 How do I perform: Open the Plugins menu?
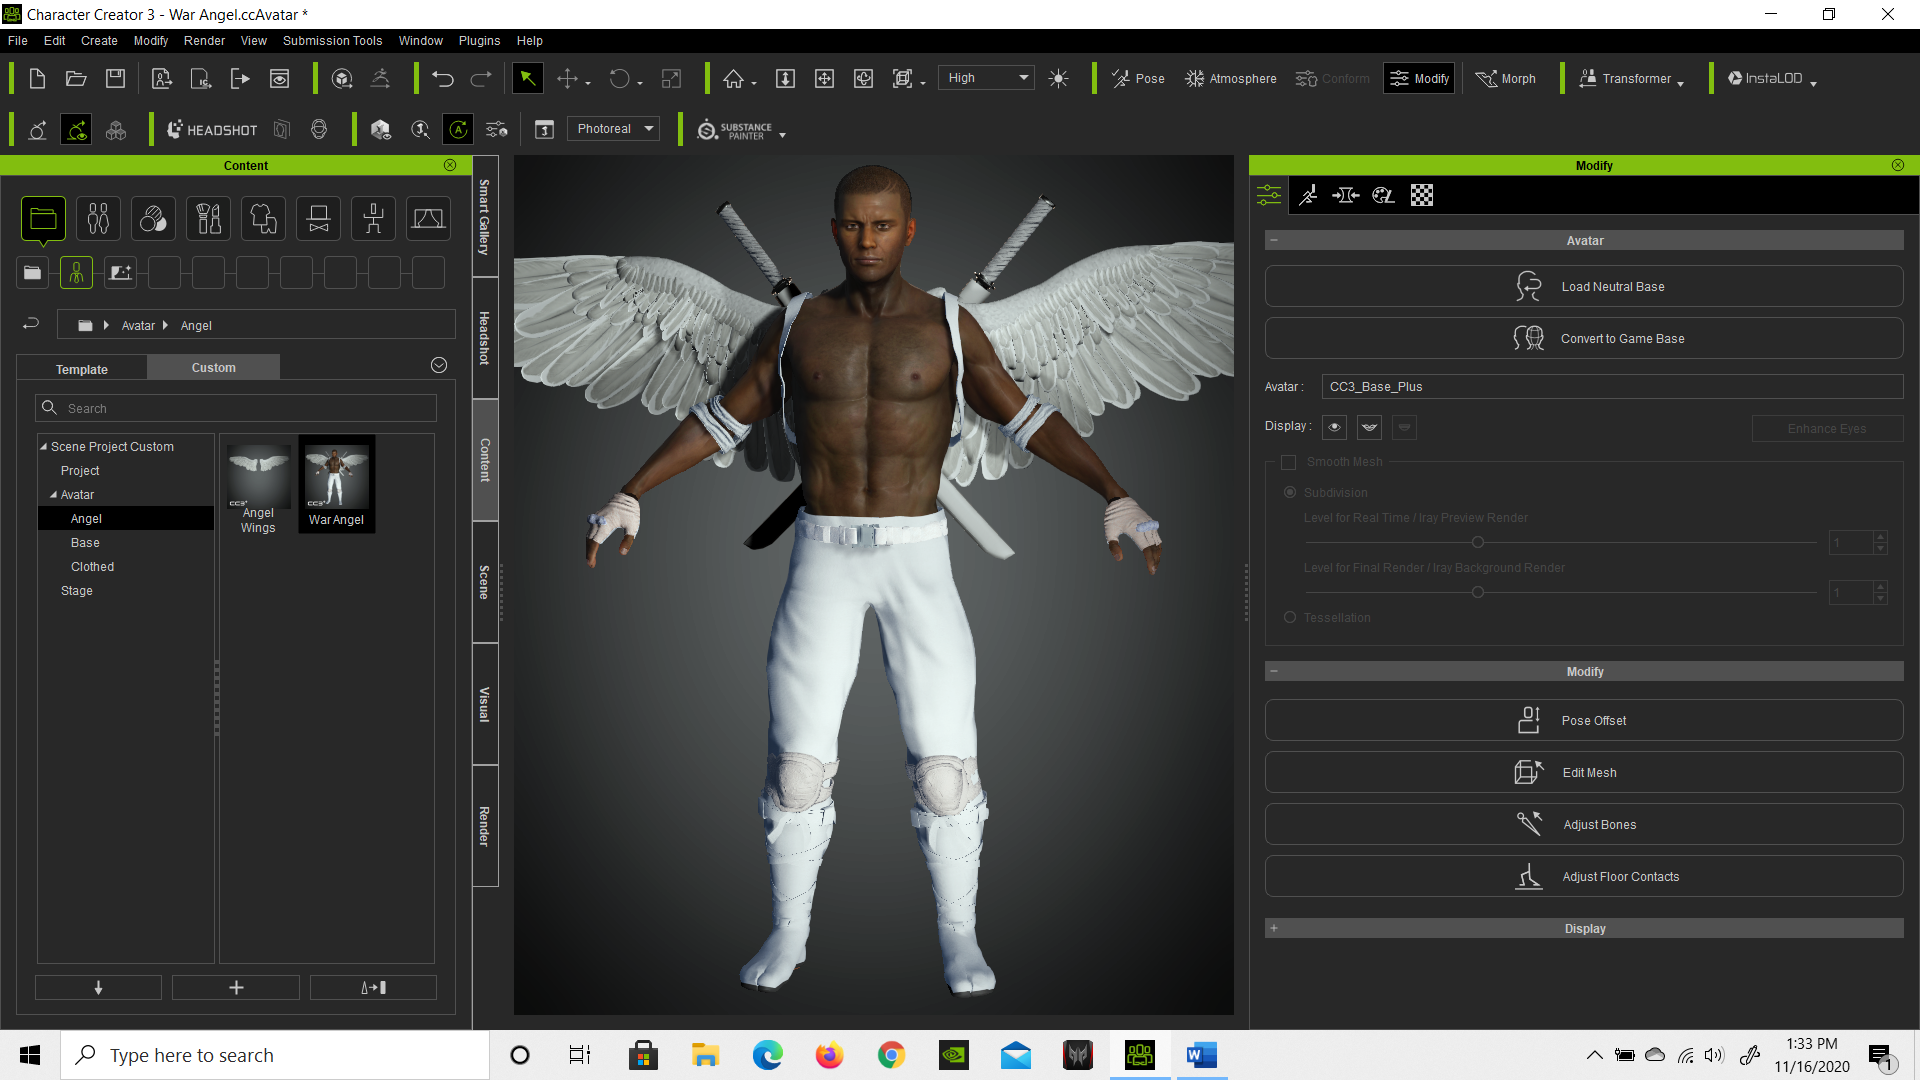(x=479, y=41)
